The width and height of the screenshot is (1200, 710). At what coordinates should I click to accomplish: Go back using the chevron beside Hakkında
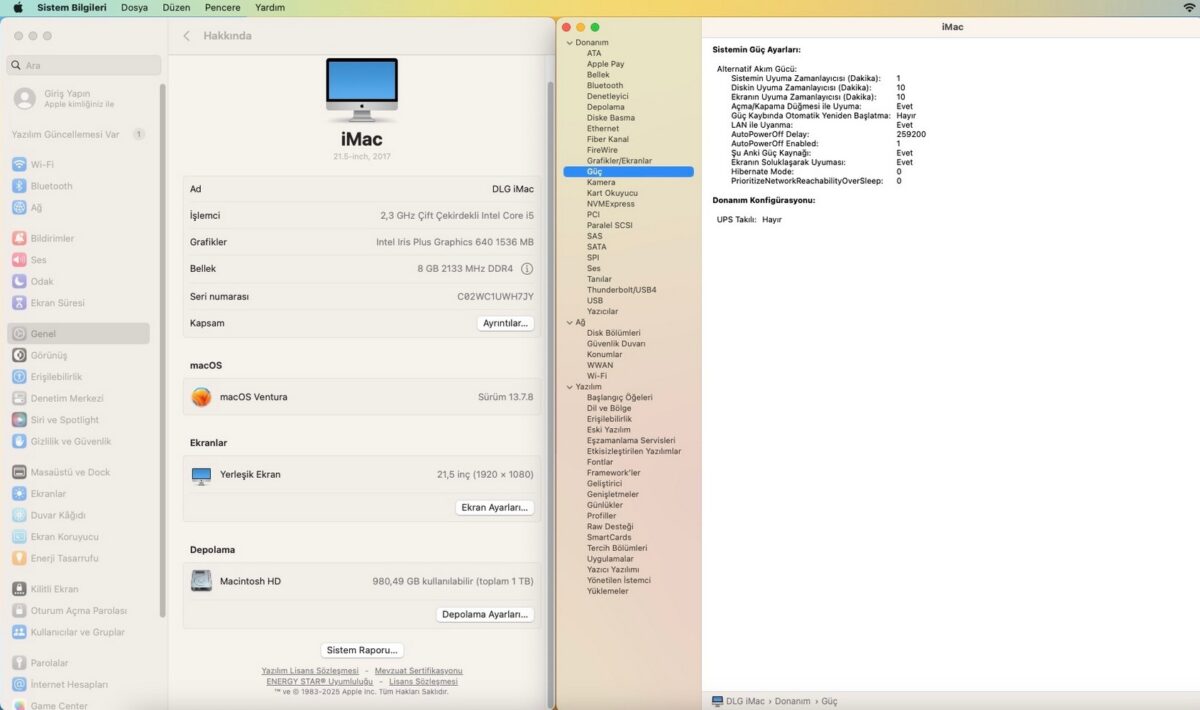[186, 36]
